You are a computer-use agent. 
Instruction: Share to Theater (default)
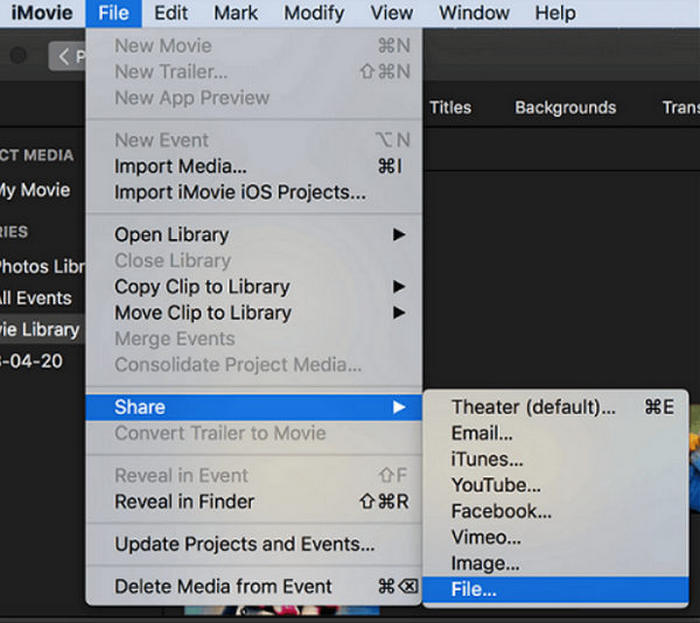tap(555, 407)
